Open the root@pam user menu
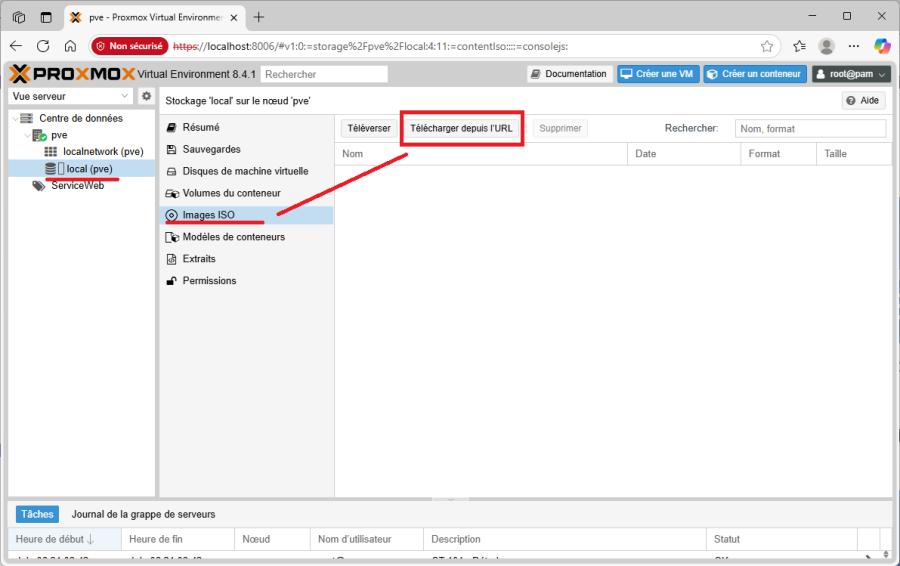 (851, 73)
